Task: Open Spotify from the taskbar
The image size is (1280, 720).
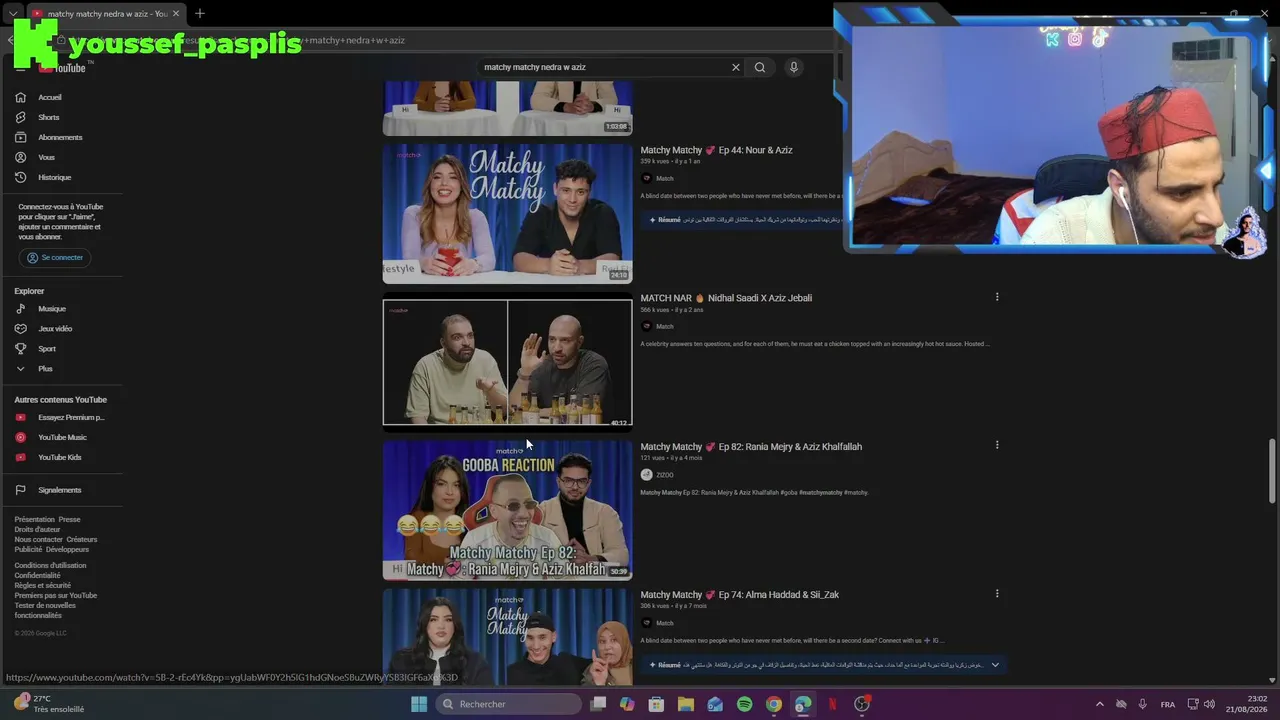Action: coord(744,704)
